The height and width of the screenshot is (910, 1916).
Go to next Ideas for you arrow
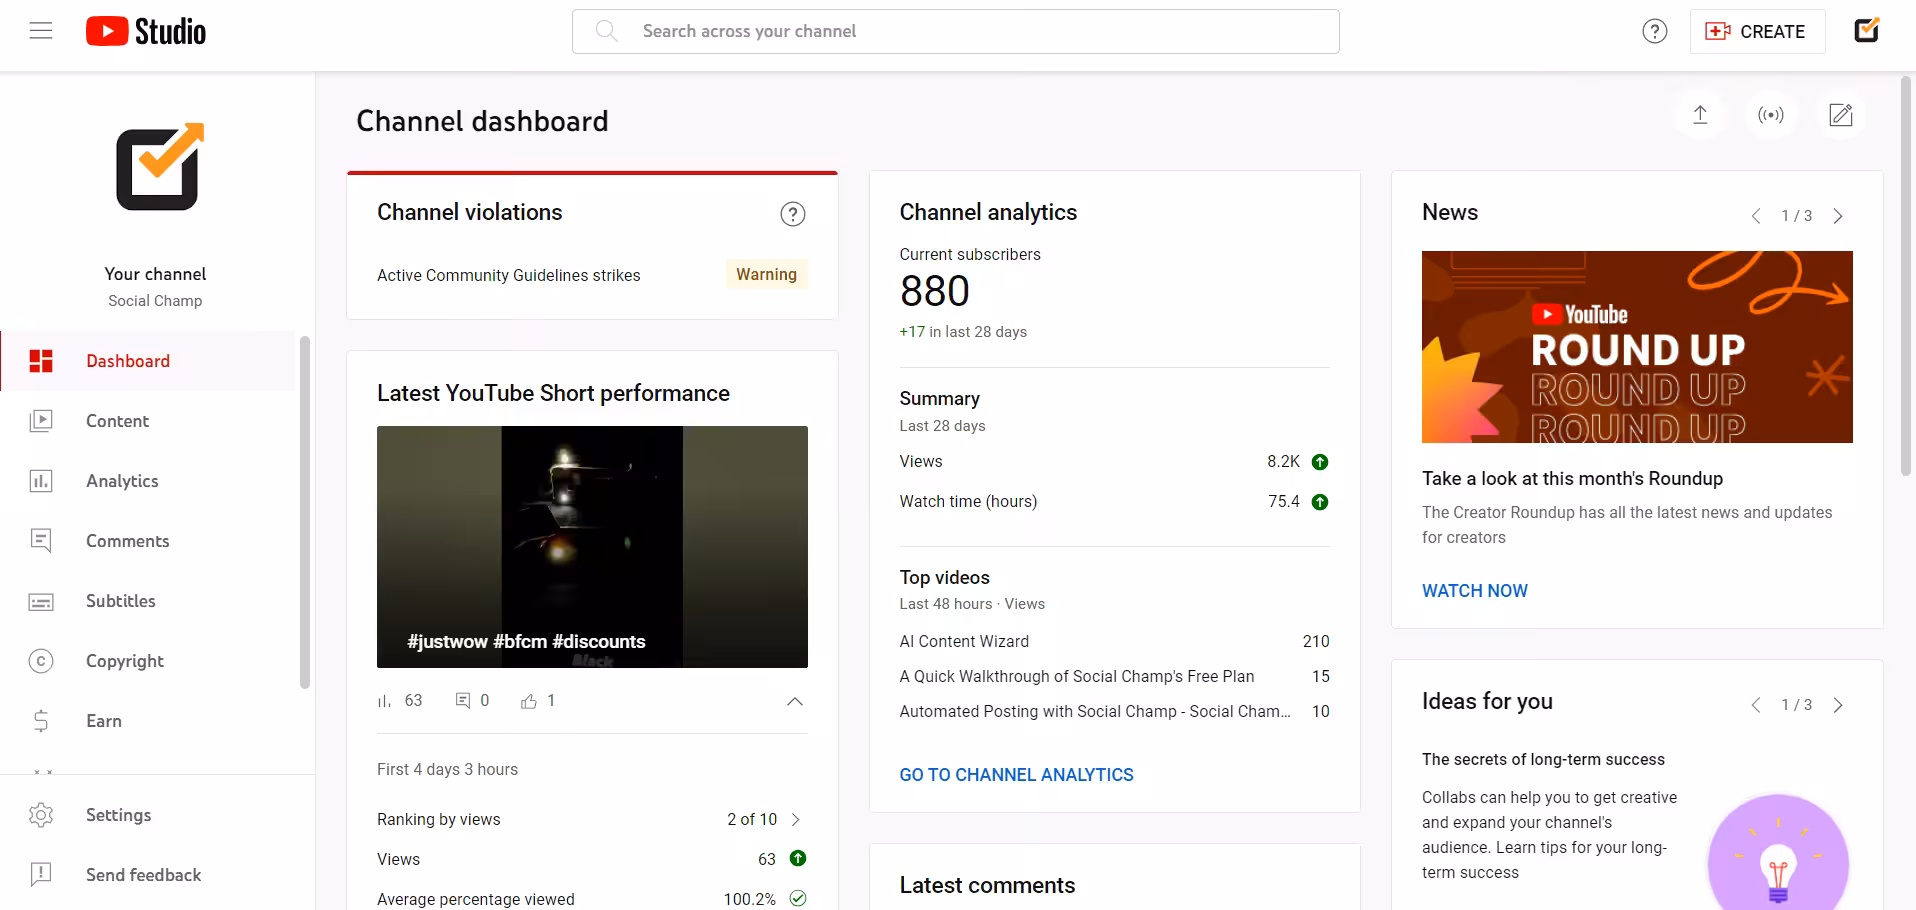[1838, 705]
